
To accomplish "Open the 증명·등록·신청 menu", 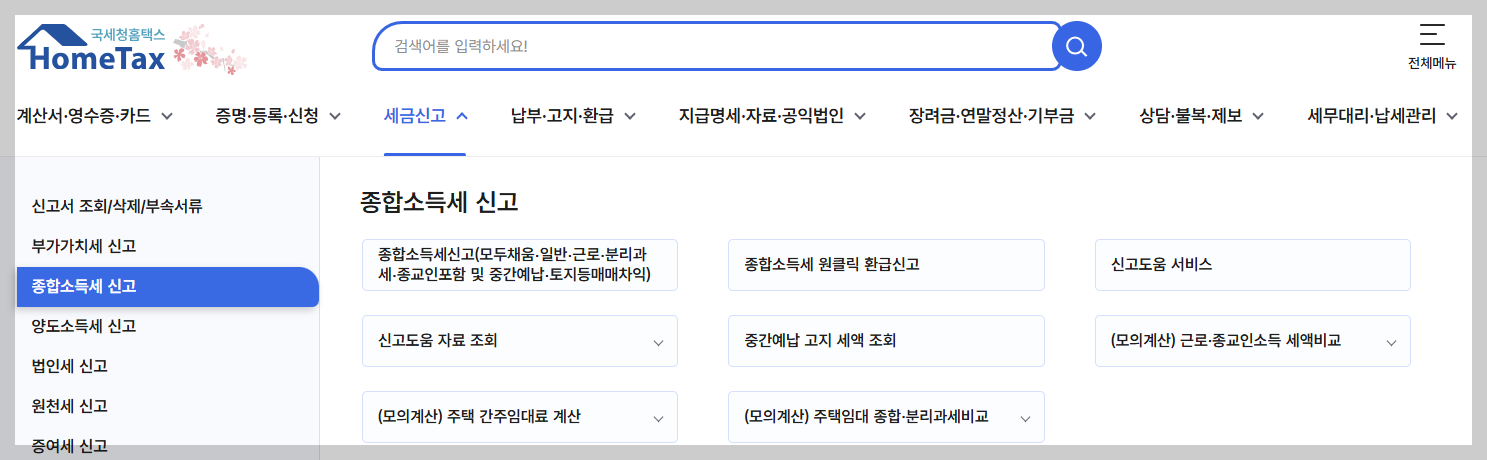I will (279, 116).
